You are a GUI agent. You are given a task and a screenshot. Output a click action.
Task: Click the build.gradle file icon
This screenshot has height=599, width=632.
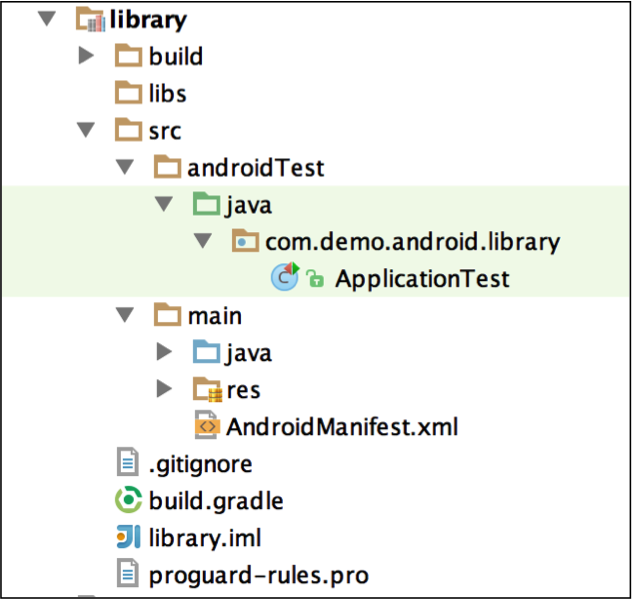point(128,500)
